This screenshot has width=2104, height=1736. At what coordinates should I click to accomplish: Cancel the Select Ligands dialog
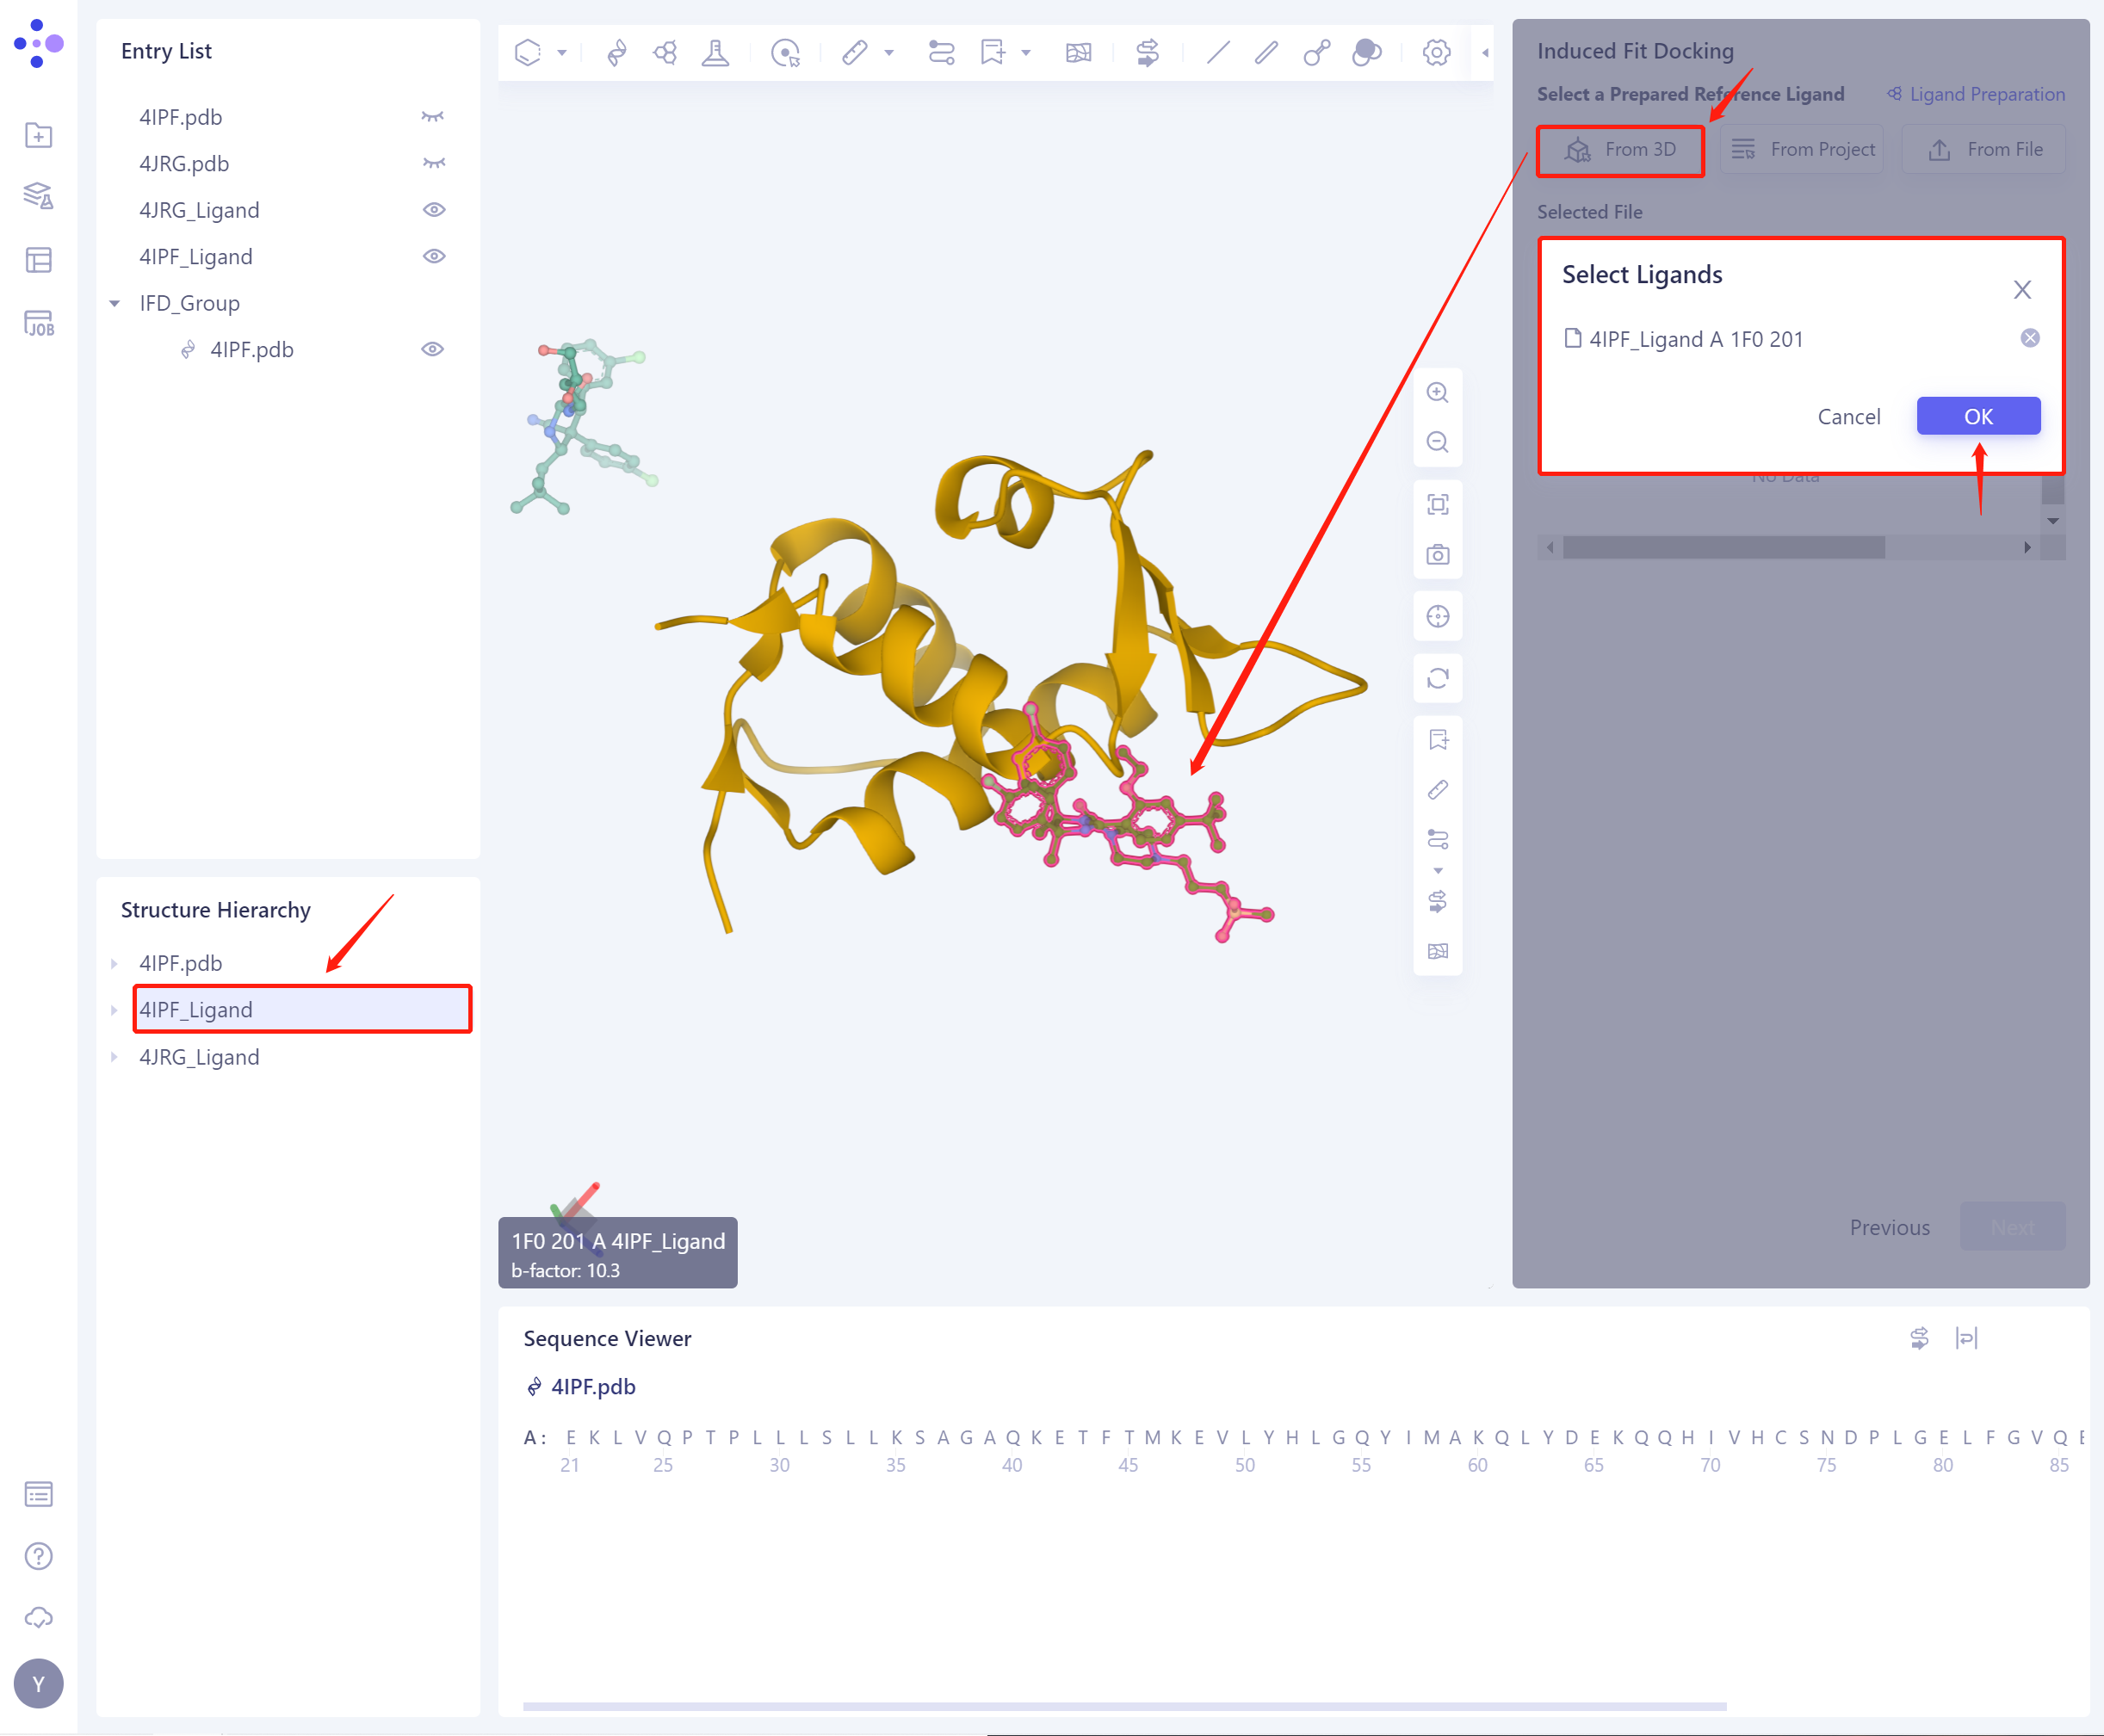click(1848, 416)
